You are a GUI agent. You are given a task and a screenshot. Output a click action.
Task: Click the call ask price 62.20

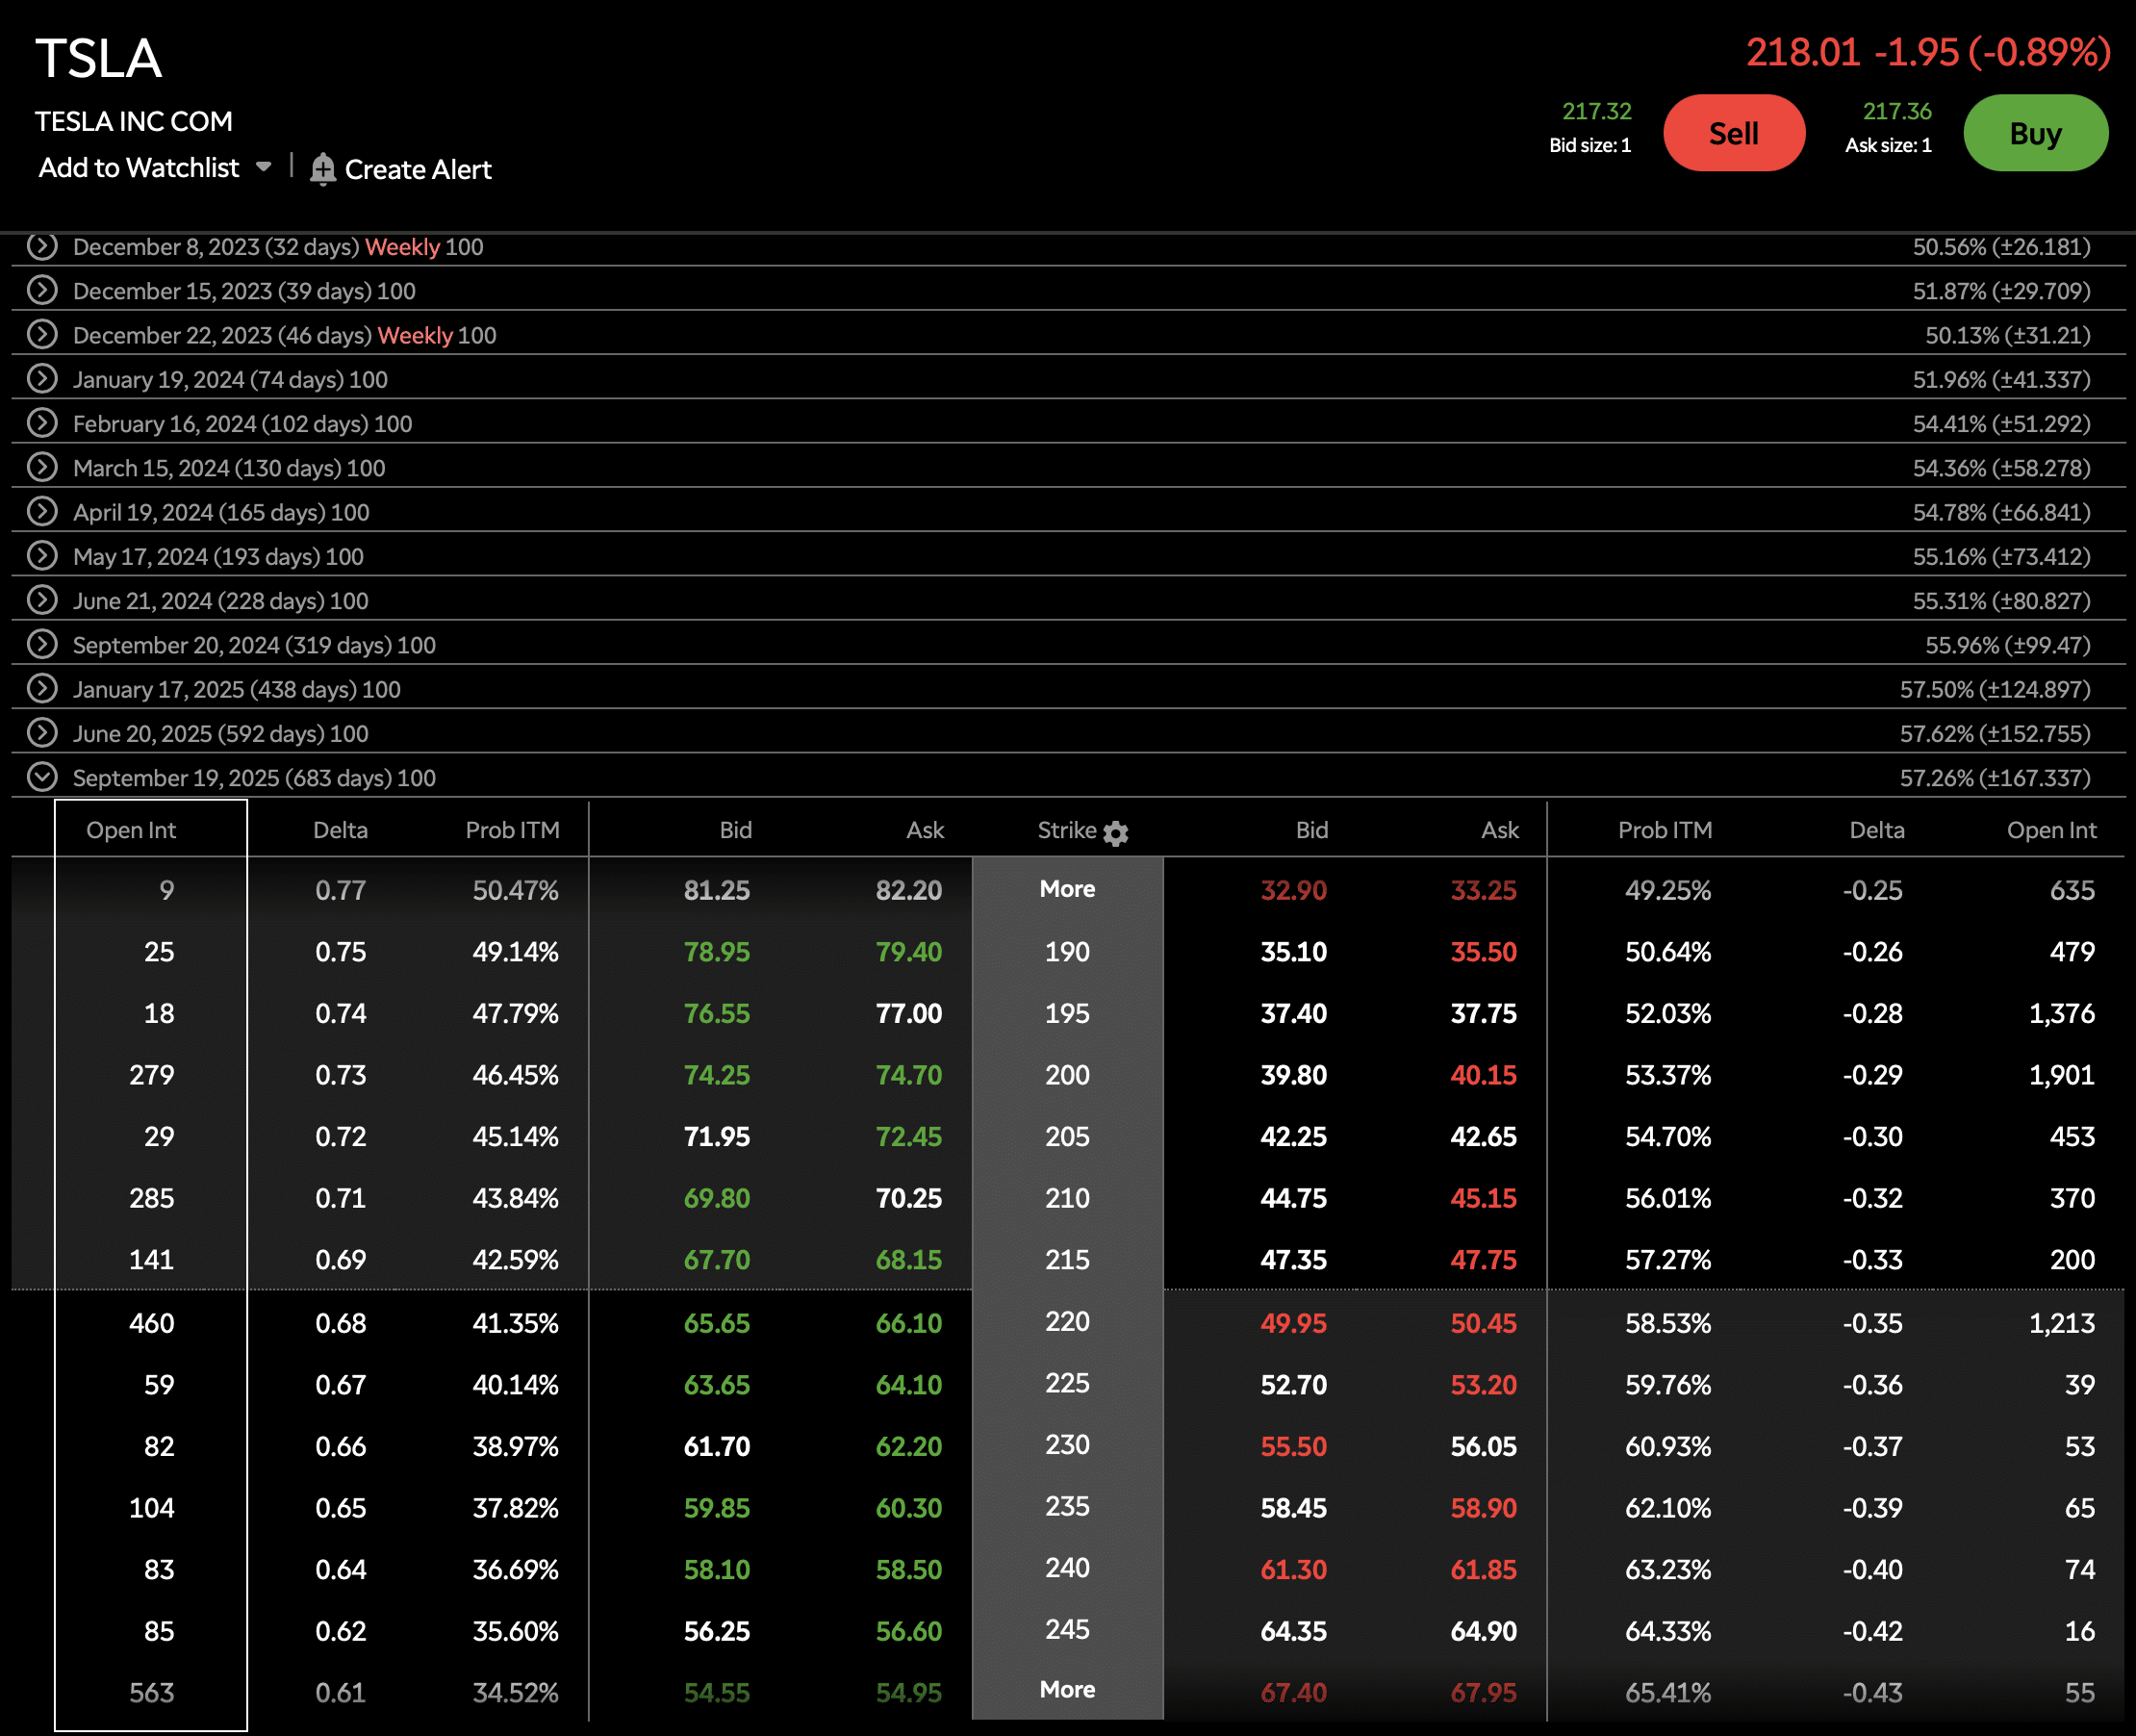click(908, 1446)
